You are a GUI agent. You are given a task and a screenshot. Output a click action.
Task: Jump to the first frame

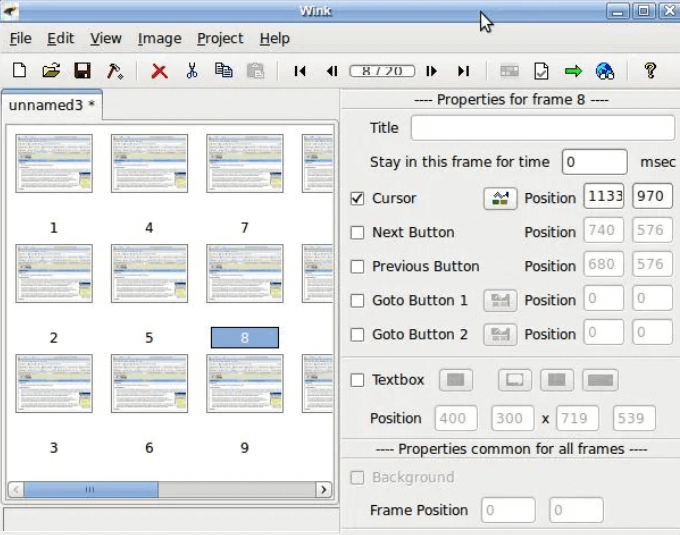pyautogui.click(x=300, y=71)
